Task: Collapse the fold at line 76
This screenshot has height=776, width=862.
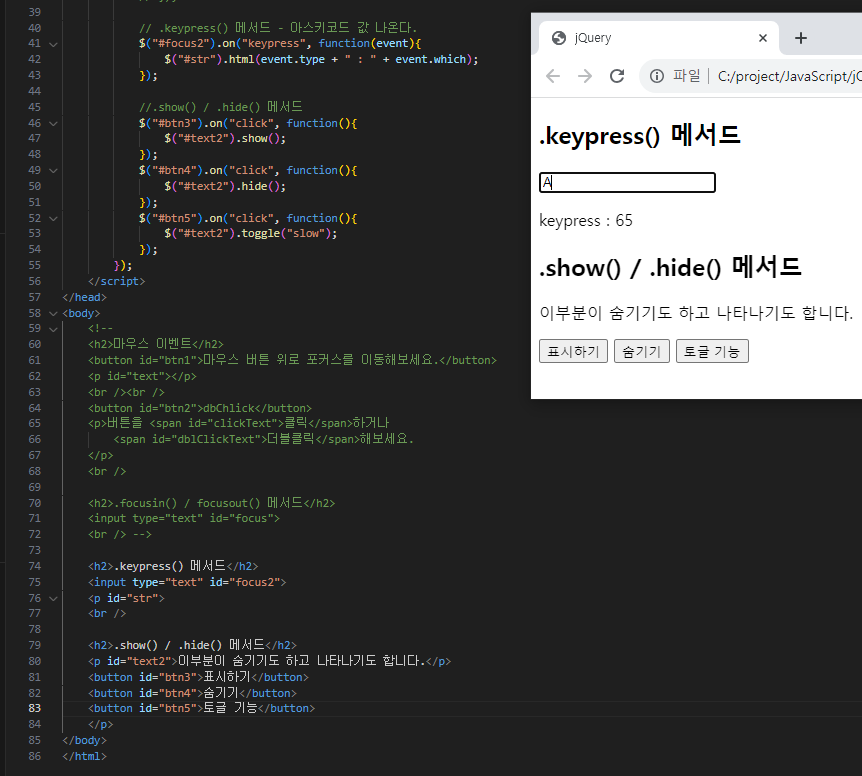Action: pos(53,598)
